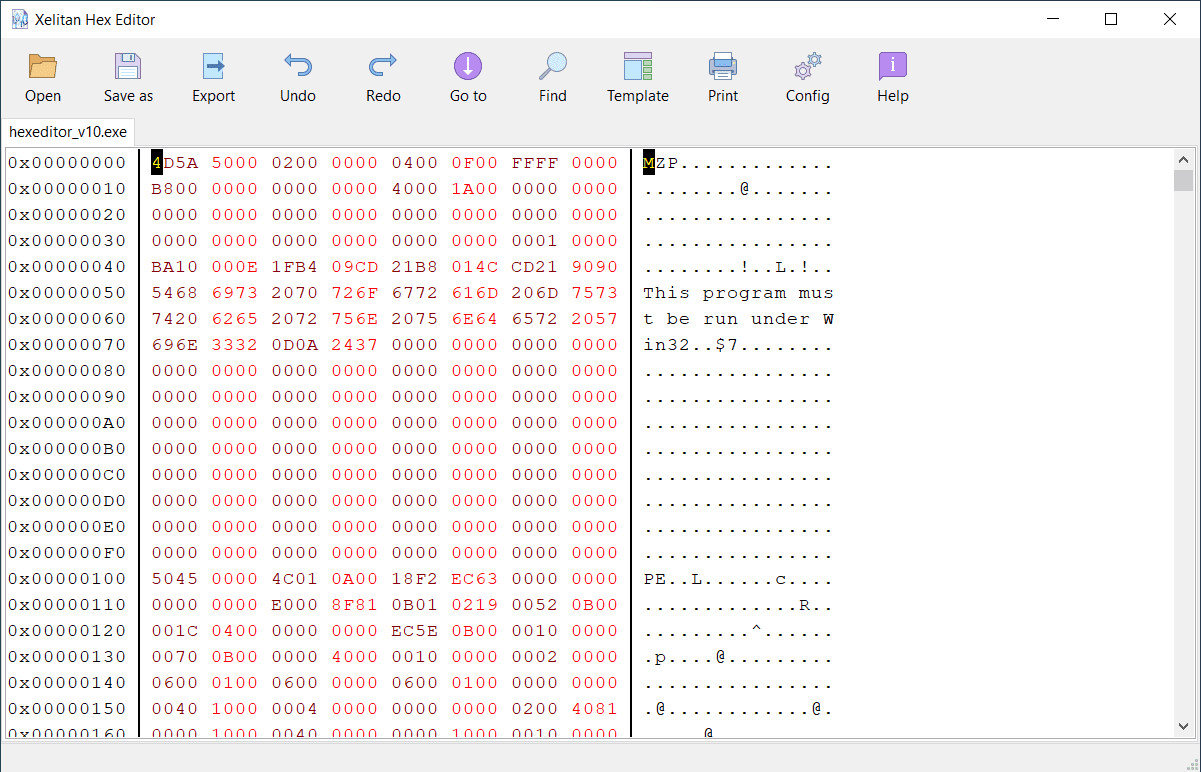
Task: Click hex word 5045 at row 0x100
Action: [x=175, y=579]
